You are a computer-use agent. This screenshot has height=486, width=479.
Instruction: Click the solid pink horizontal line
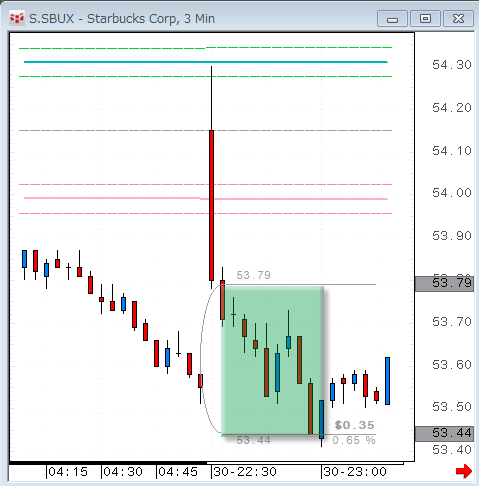[206, 199]
